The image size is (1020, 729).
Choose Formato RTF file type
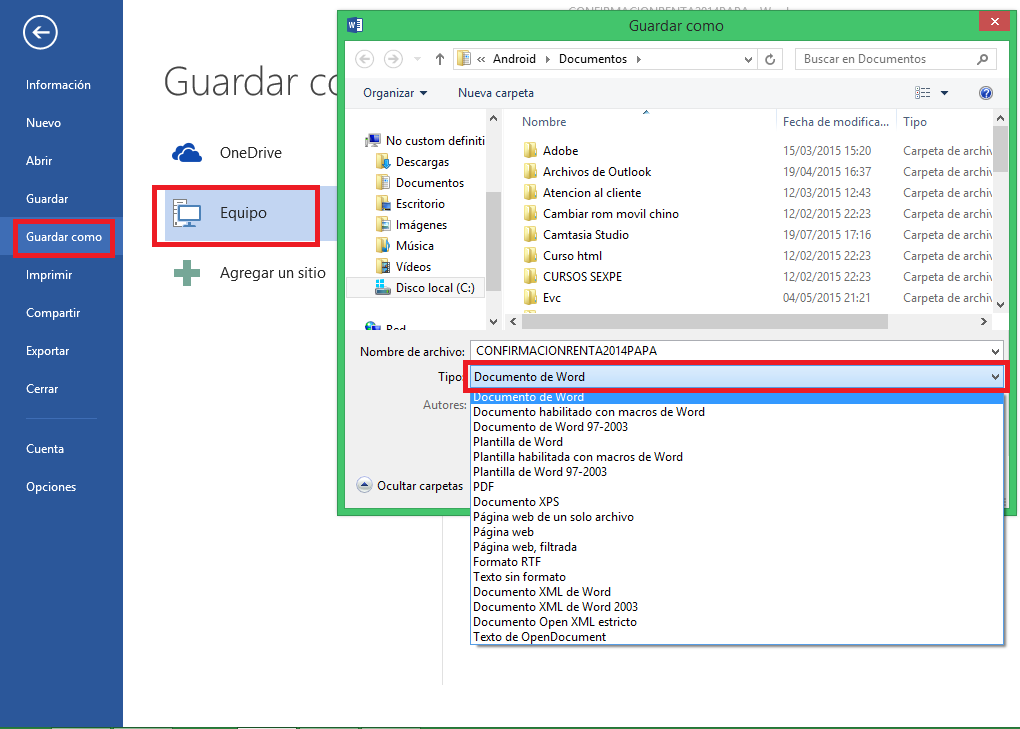[737, 562]
